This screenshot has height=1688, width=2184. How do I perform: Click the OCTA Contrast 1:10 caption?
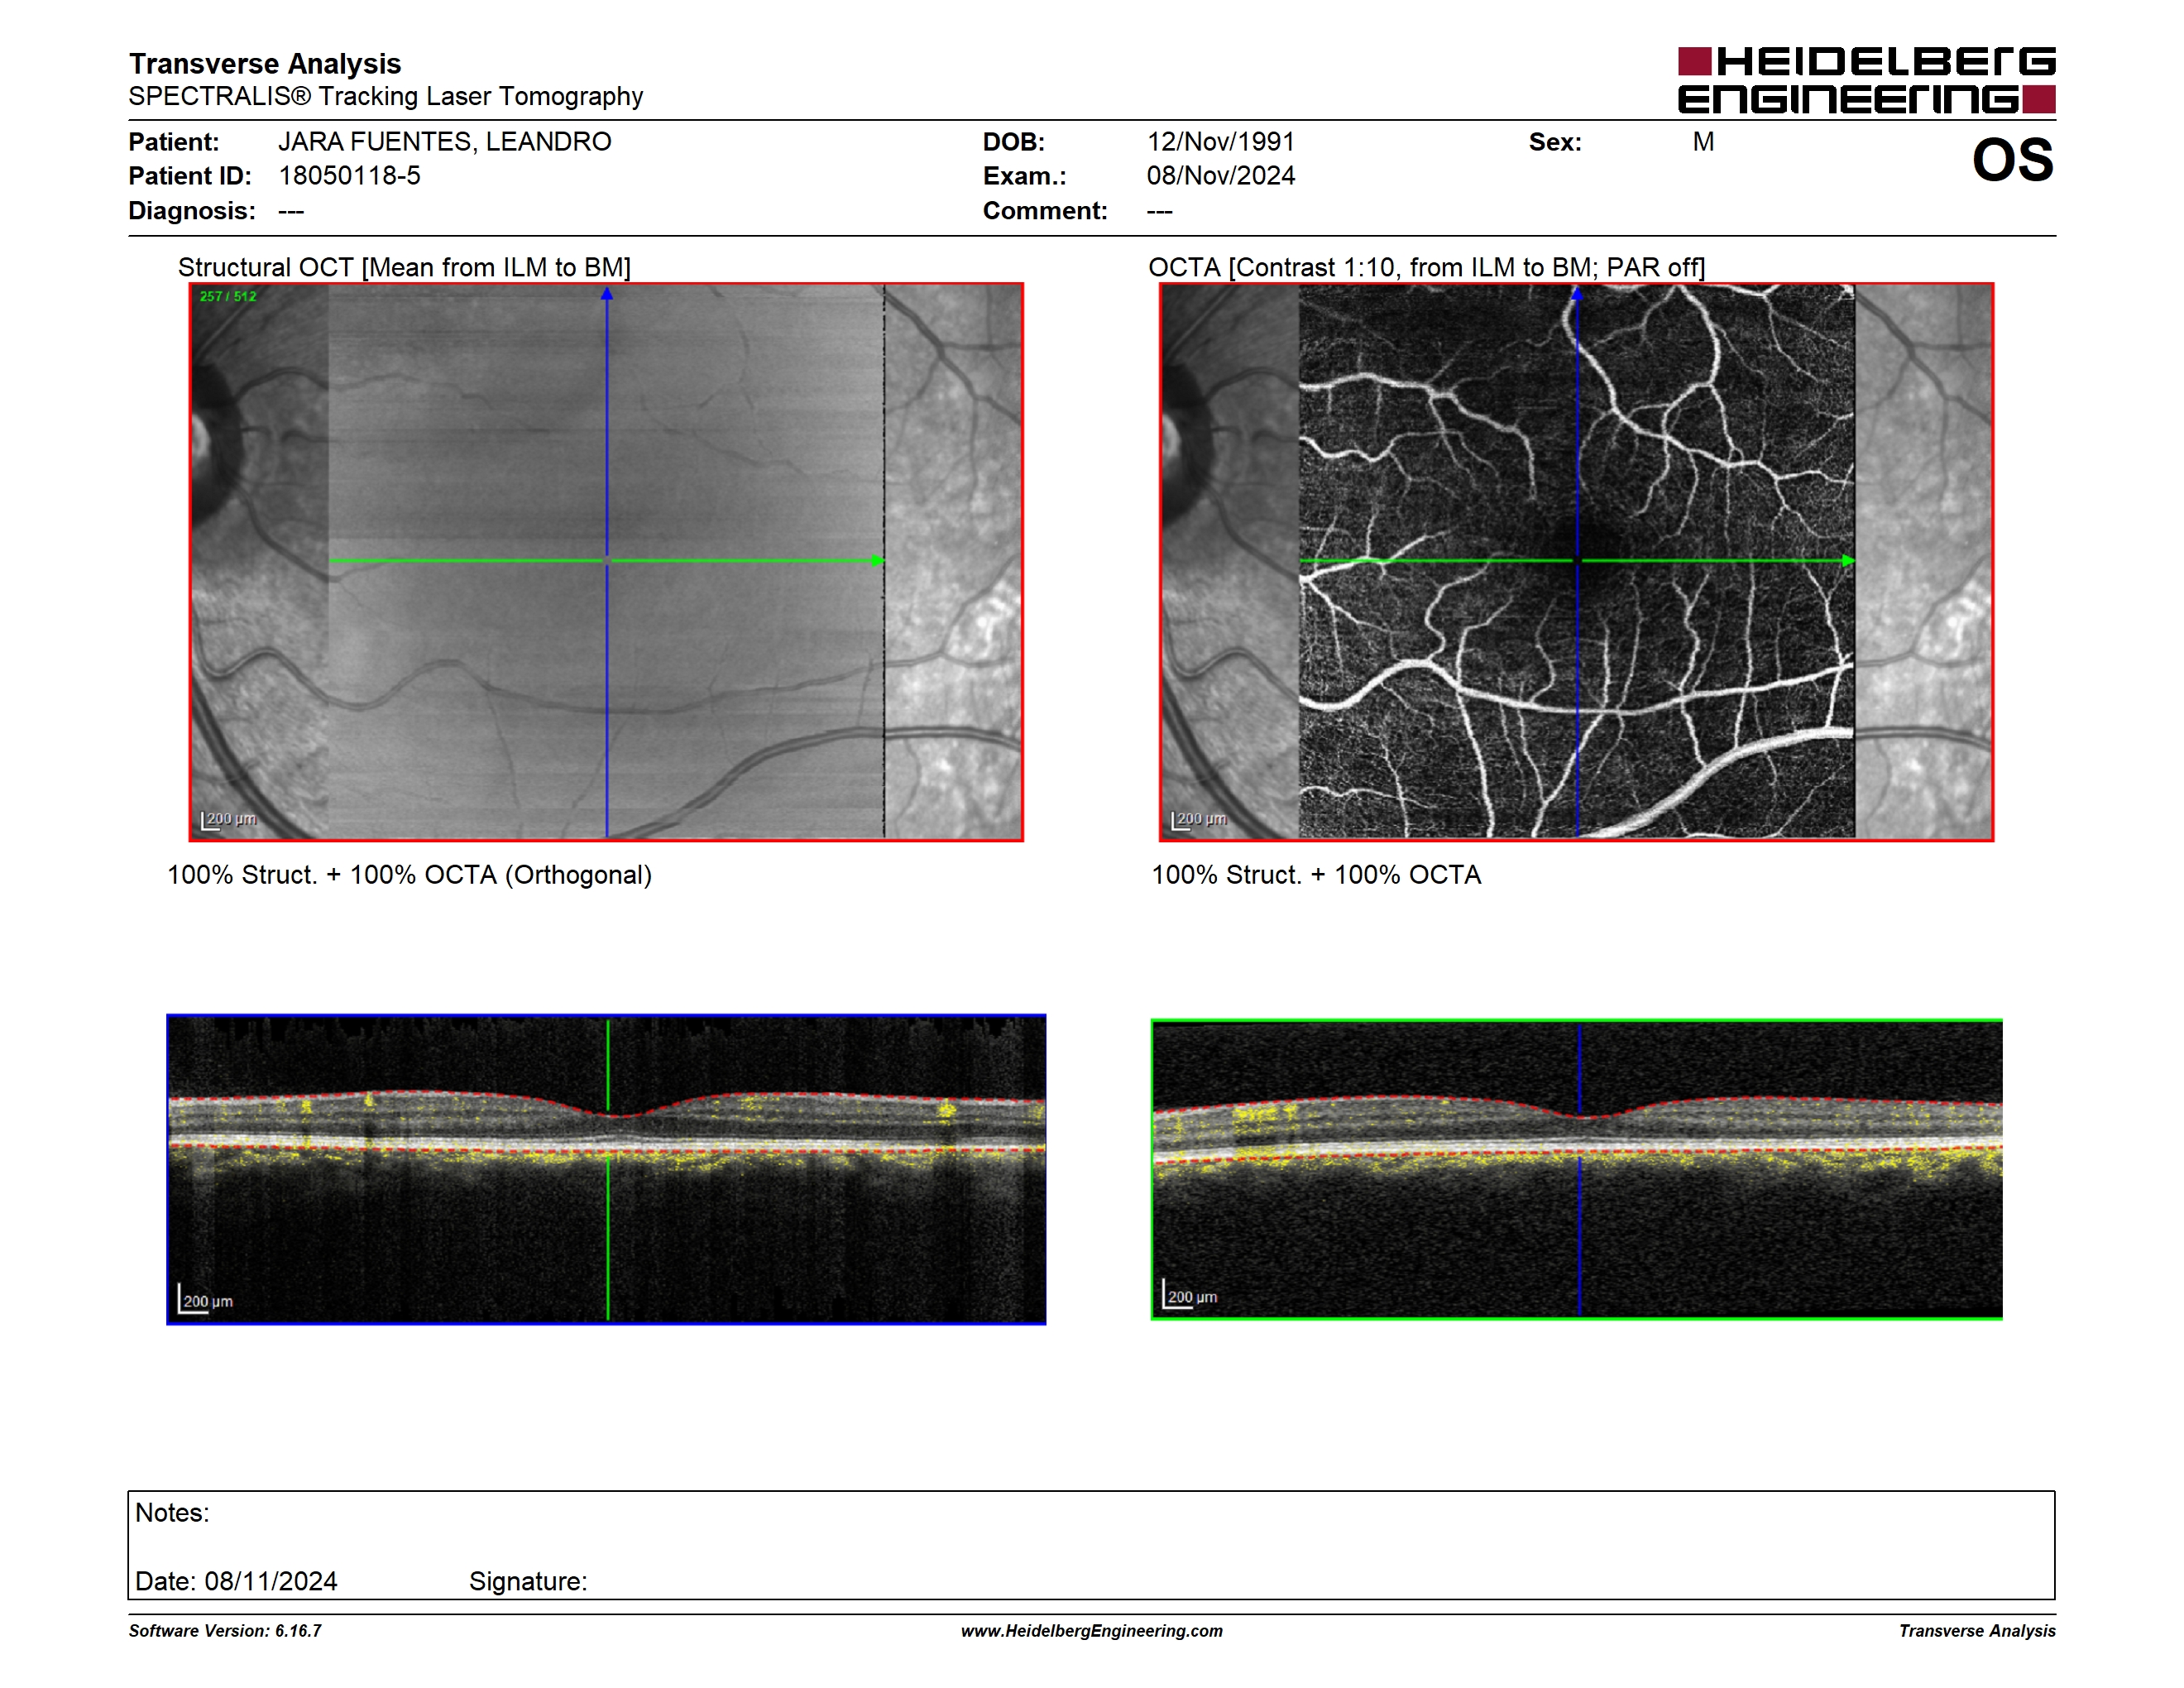[x=1426, y=268]
